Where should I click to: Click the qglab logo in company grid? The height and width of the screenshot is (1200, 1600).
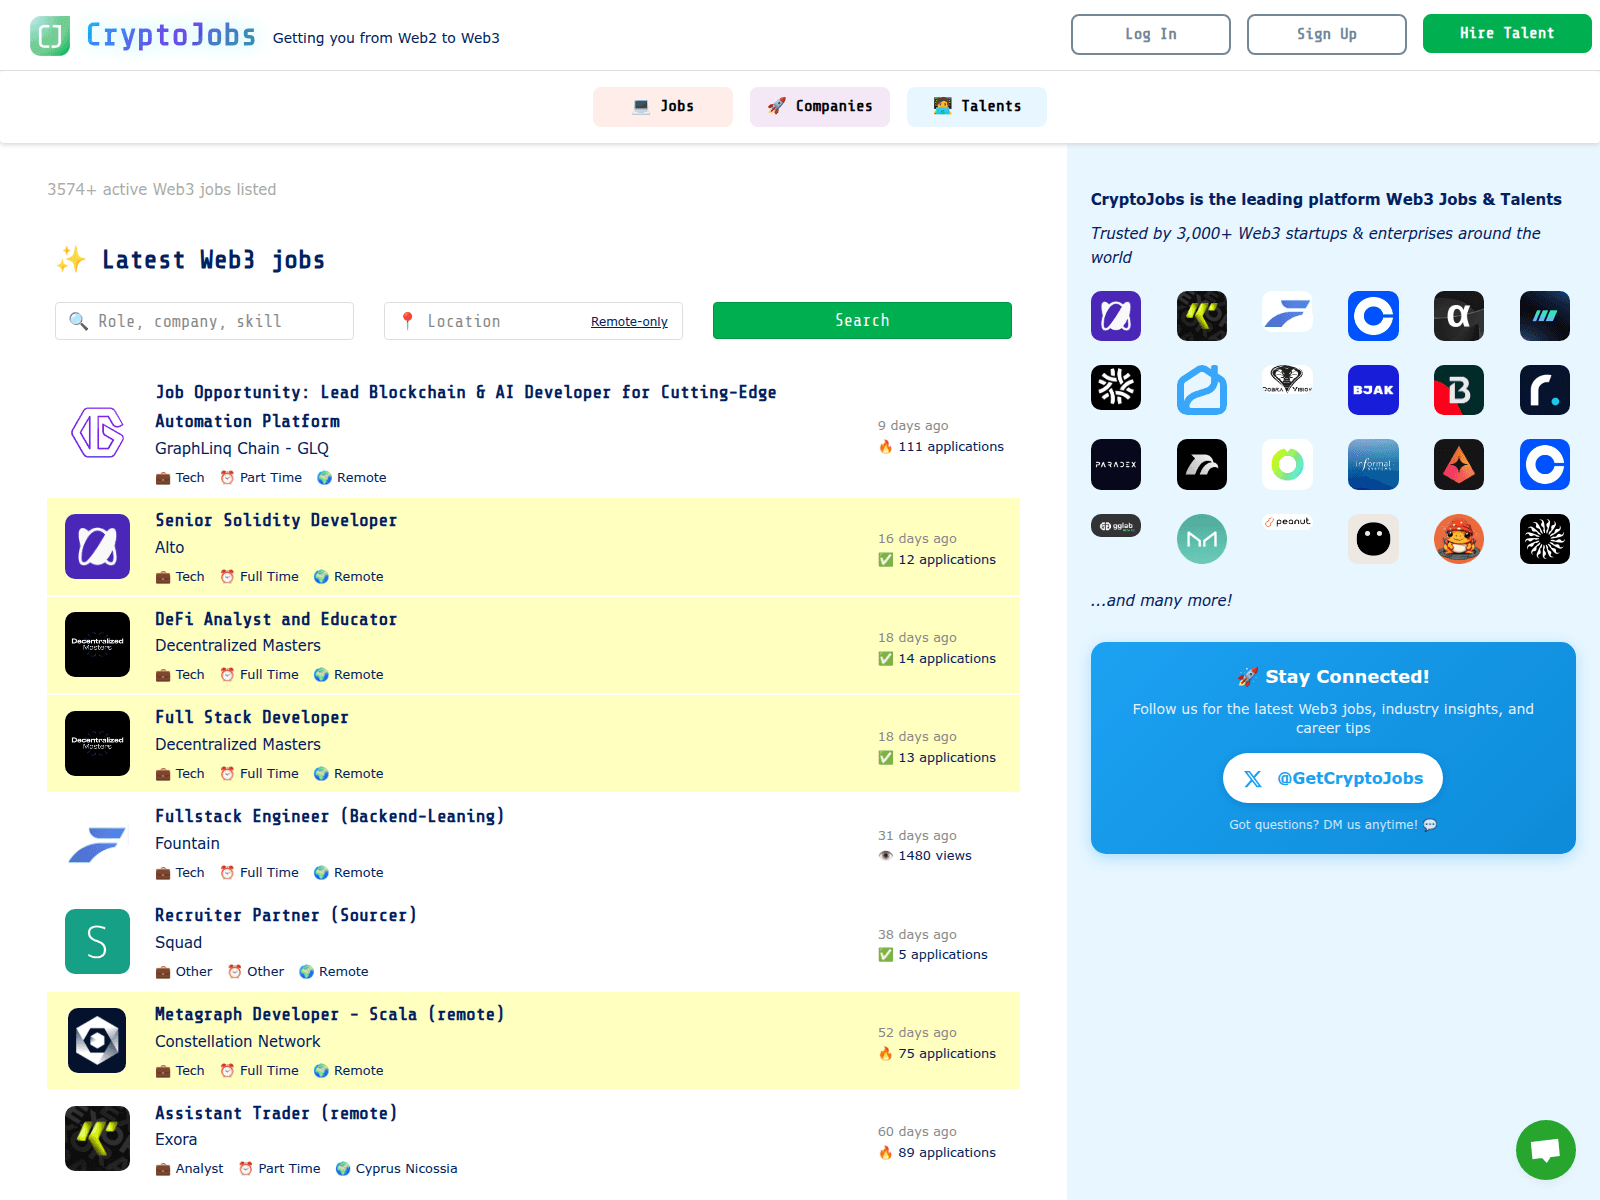tap(1116, 526)
